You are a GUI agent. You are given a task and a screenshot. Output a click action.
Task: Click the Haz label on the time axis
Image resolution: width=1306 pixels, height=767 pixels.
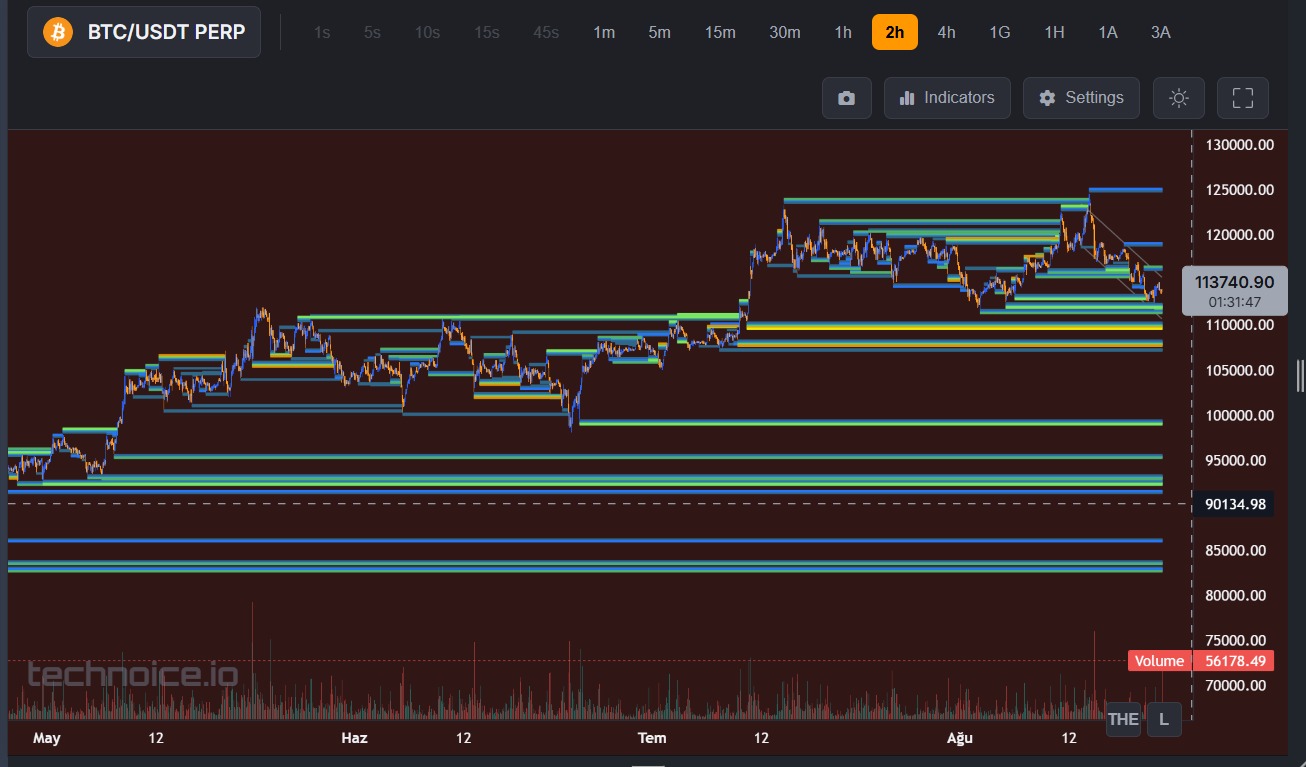click(354, 739)
